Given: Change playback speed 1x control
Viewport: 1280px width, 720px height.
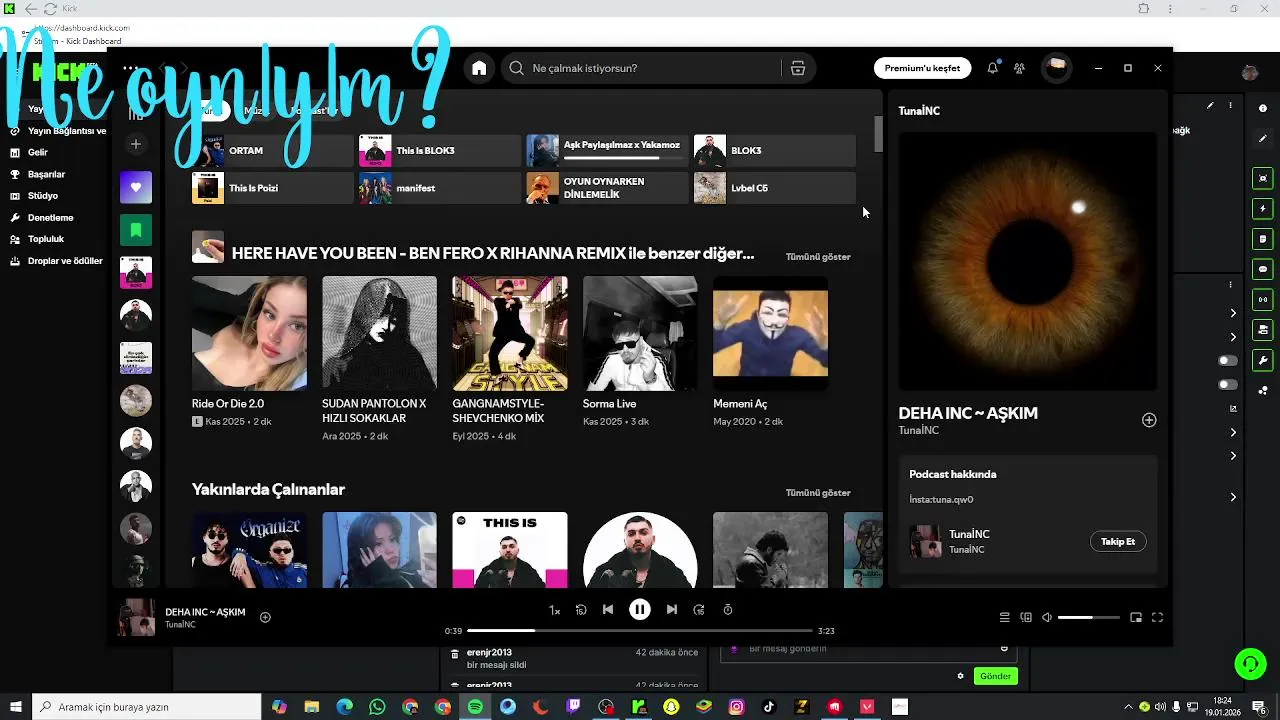Looking at the screenshot, I should click(x=554, y=610).
